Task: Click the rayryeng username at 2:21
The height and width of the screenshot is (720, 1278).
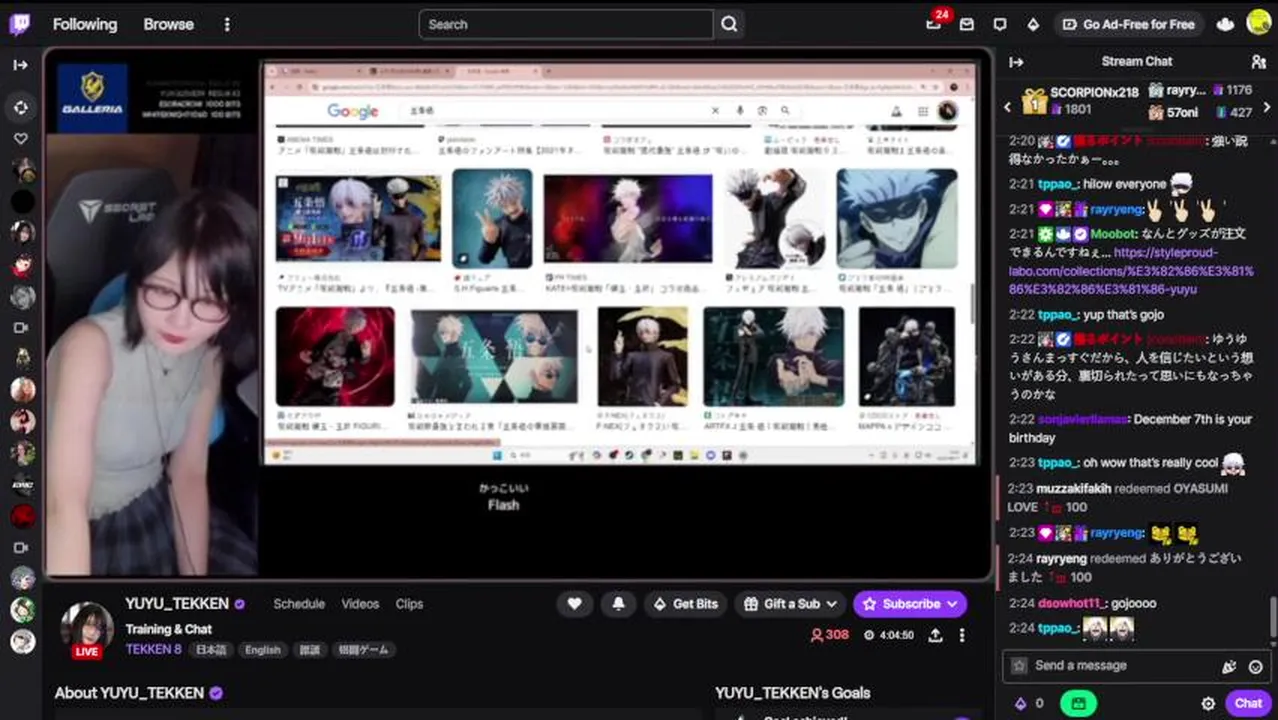Action: click(1117, 209)
